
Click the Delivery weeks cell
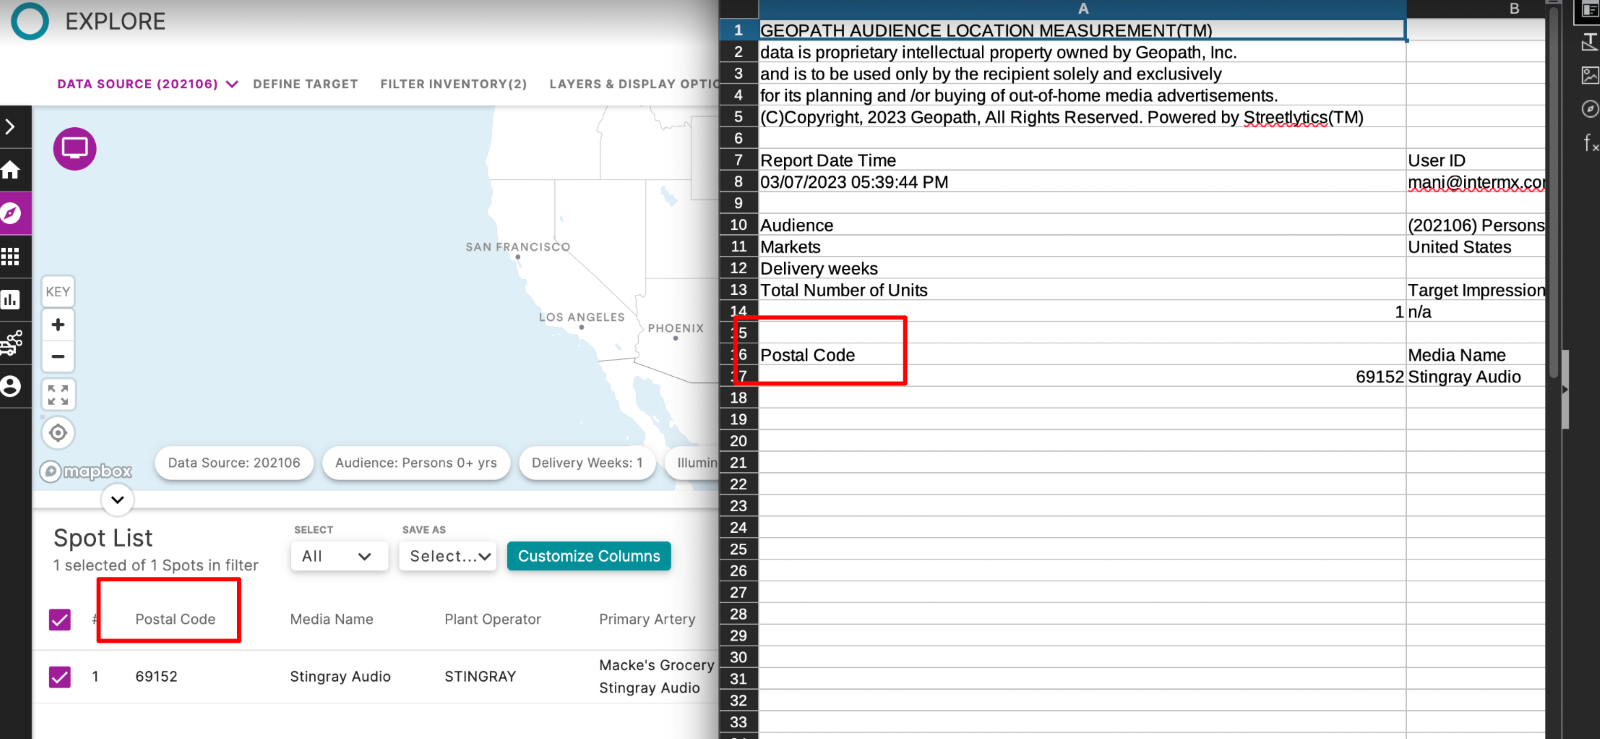click(1082, 268)
